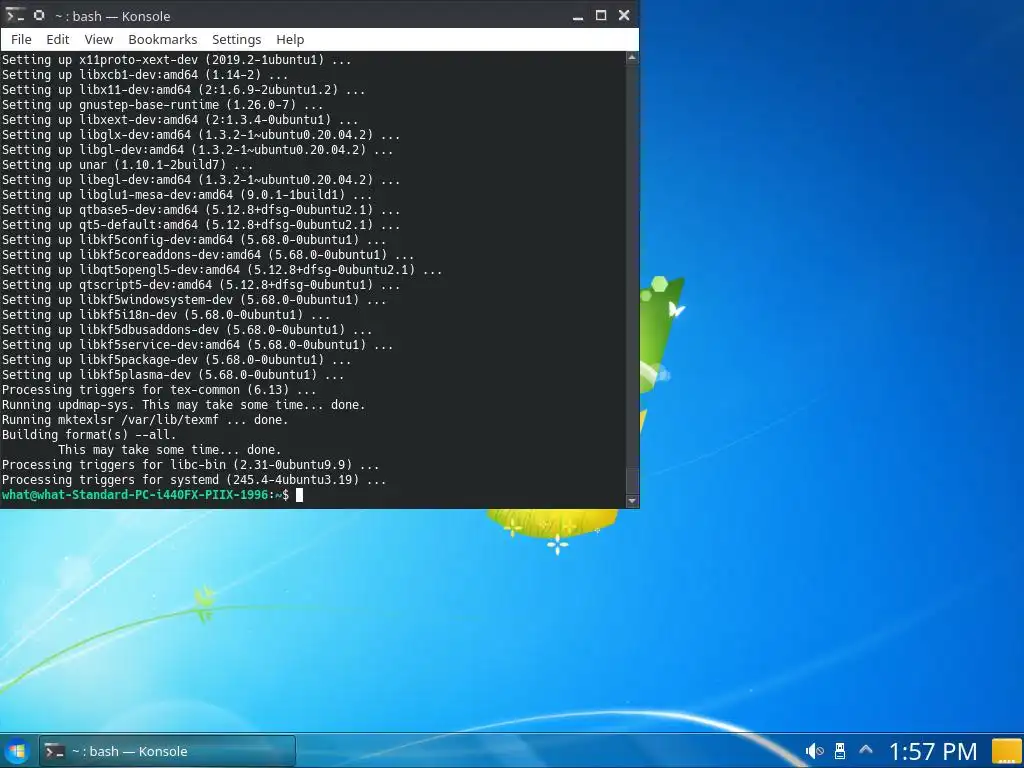The image size is (1024, 768).
Task: Minimize the Konsole window
Action: [577, 16]
